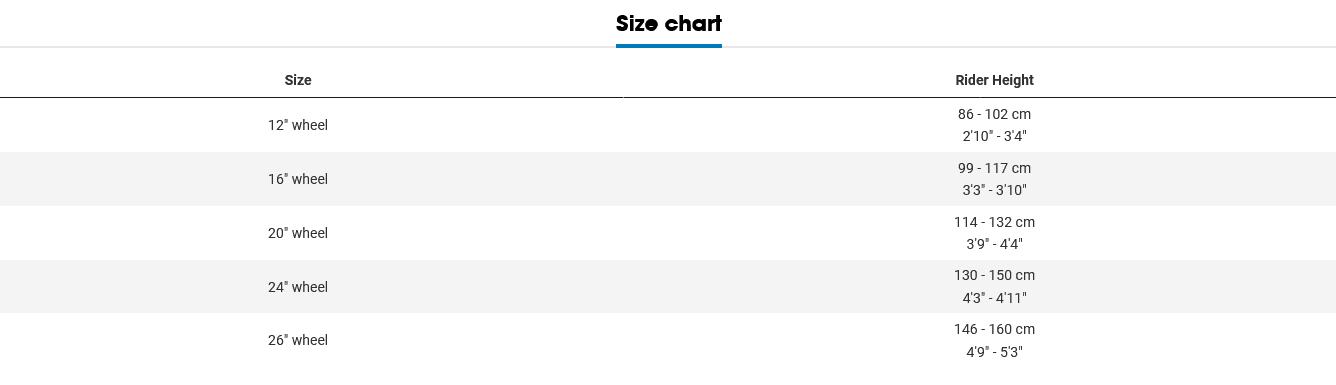Click the 3'9" - 4'4" height value

994,244
